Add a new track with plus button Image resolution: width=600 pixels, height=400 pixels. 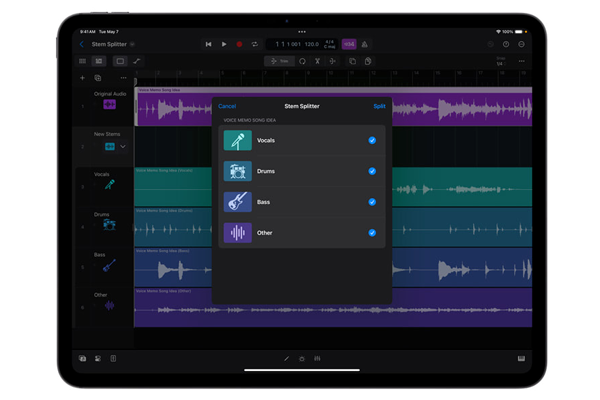tap(82, 78)
